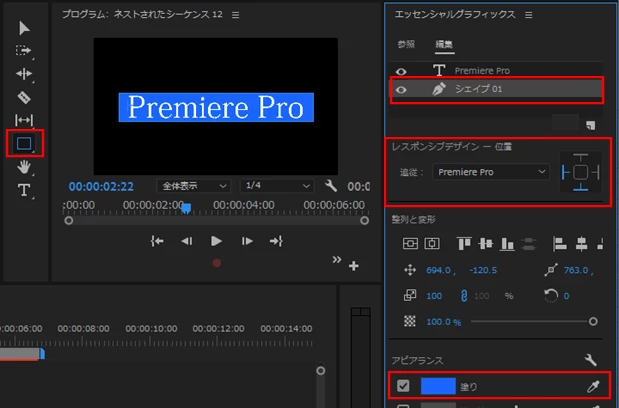619x408 pixels.
Task: Click Go to In point button
Action: pos(157,241)
